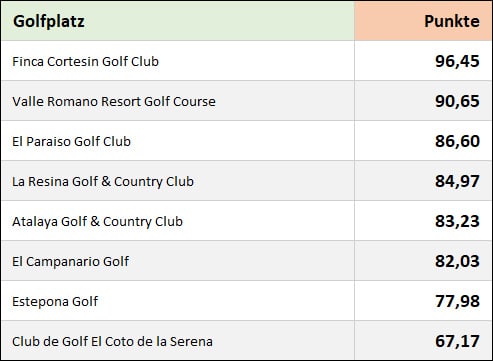Click the Golfplatz column header

pyautogui.click(x=49, y=22)
